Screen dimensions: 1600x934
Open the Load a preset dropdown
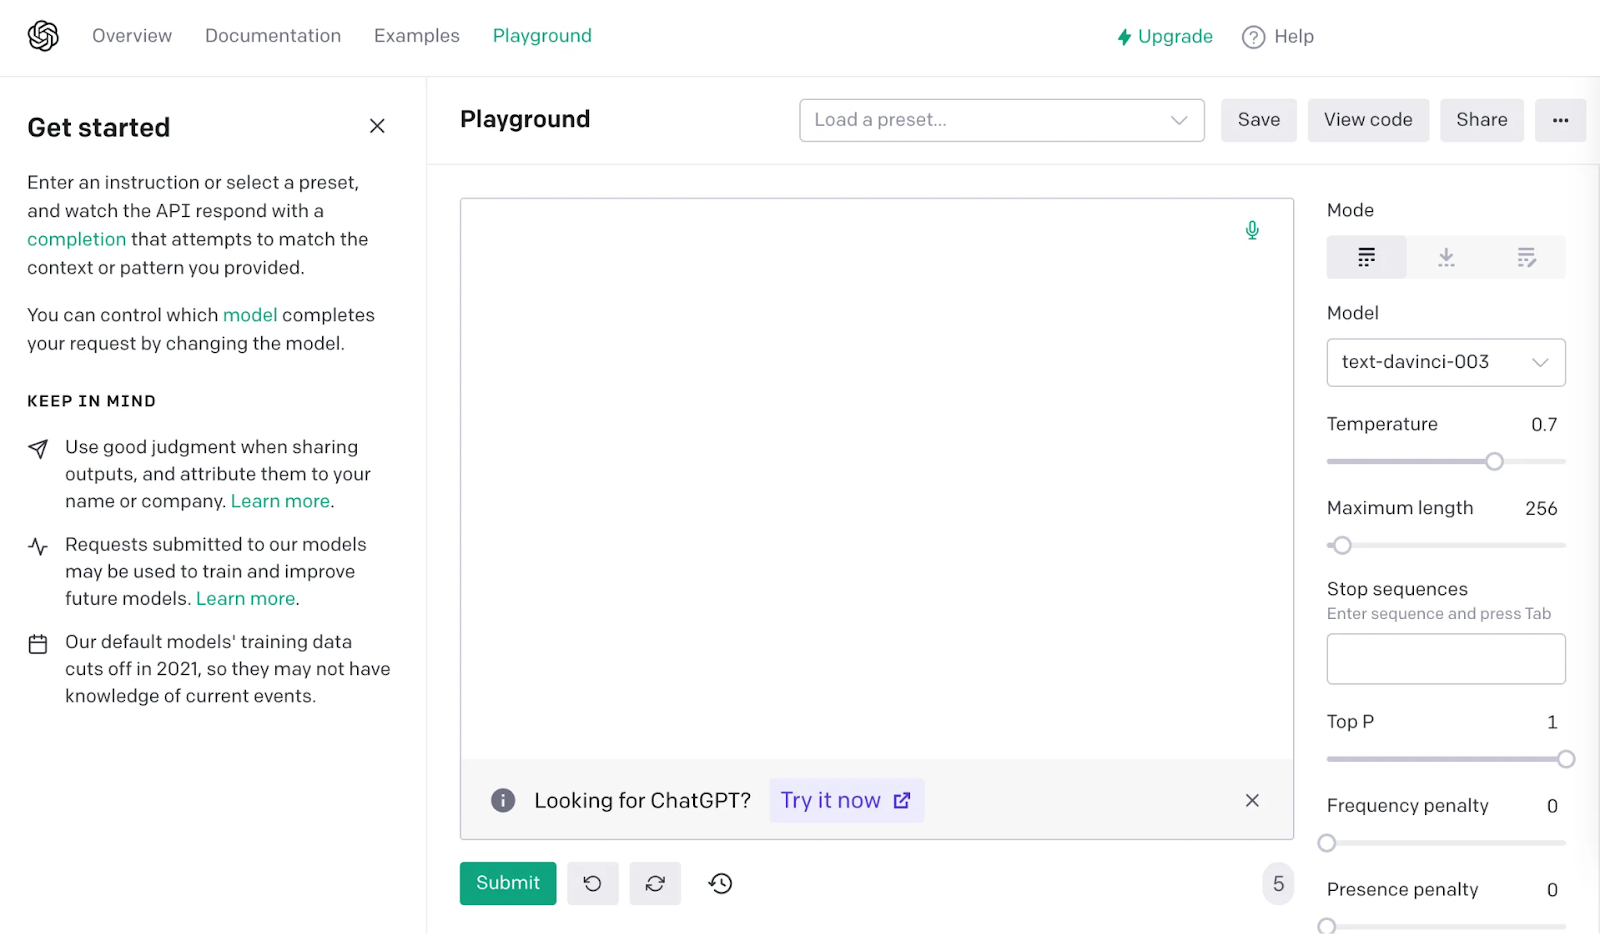click(1002, 120)
